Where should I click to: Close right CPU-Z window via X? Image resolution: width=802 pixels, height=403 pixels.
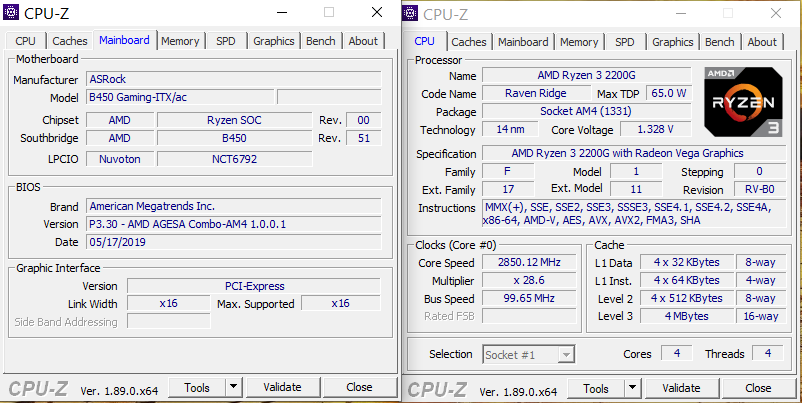(776, 14)
